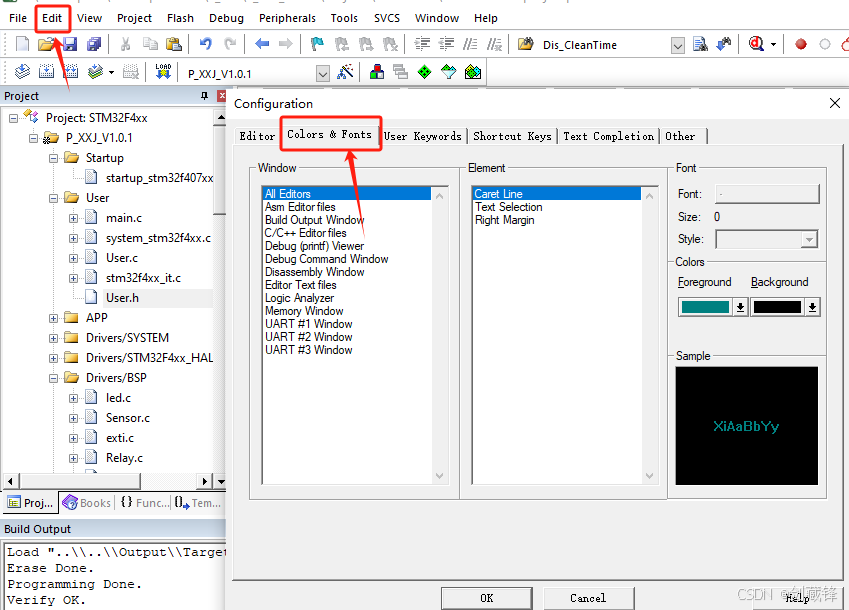Viewport: 849px width, 610px height.
Task: Click OK in Configuration dialog
Action: click(x=486, y=598)
